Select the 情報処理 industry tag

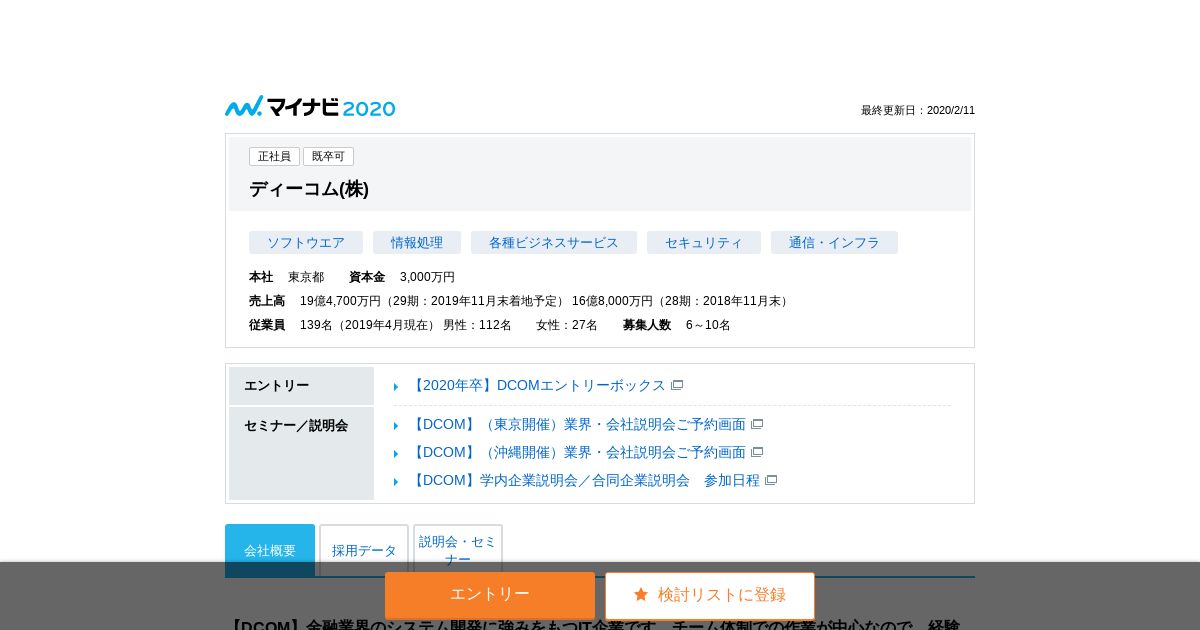coord(417,243)
